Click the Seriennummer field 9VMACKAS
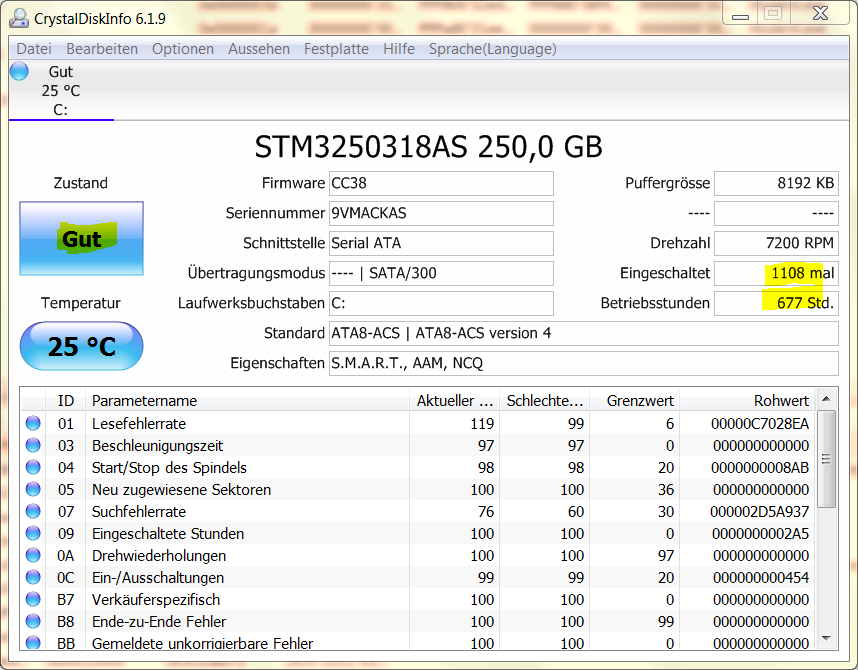Viewport: 858px width, 670px height. [x=441, y=213]
